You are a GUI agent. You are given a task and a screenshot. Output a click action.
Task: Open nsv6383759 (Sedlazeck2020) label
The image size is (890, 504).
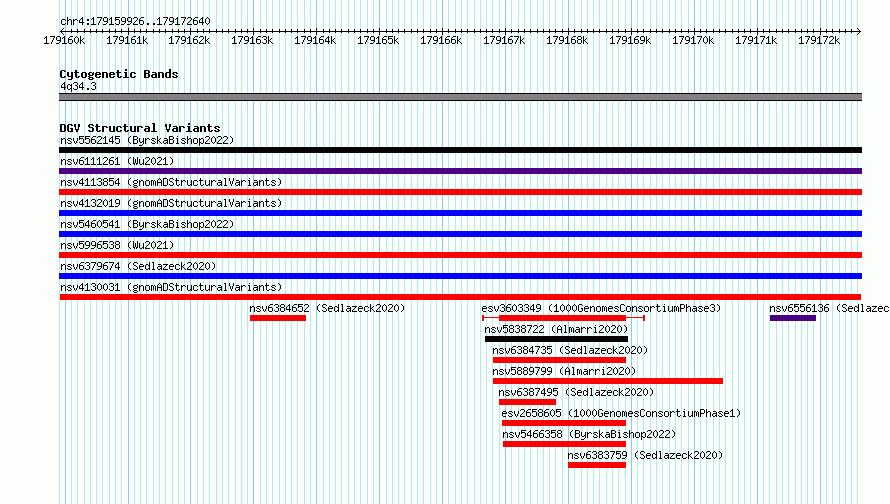click(645, 455)
